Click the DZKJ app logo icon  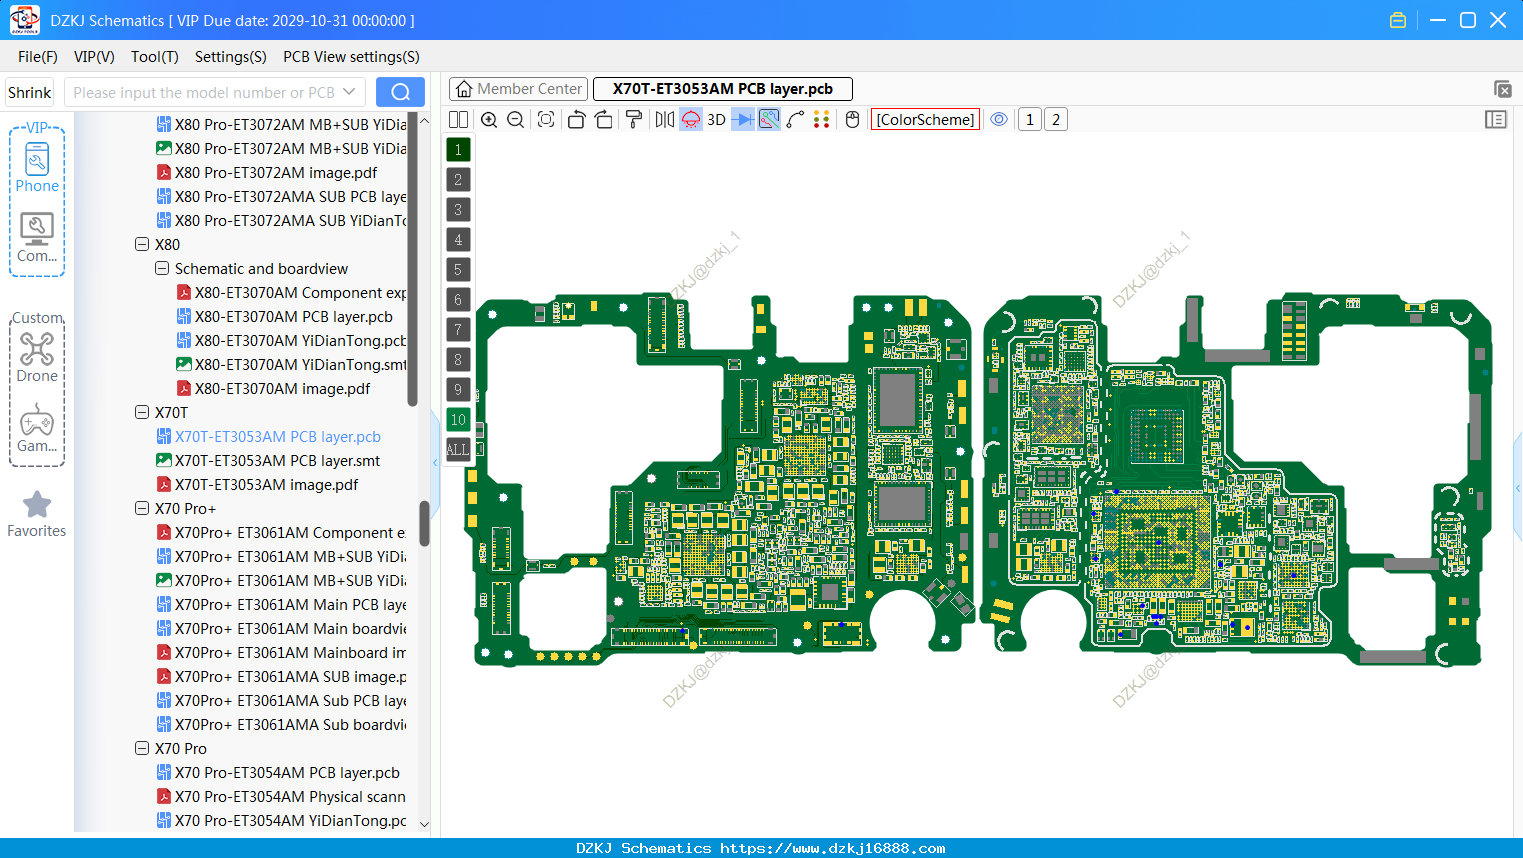click(x=24, y=20)
